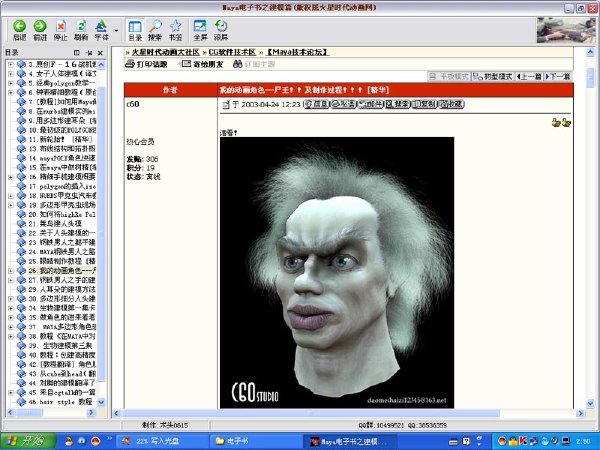Click the contents tree down arrow
This screenshot has height=450, width=600.
click(x=101, y=402)
